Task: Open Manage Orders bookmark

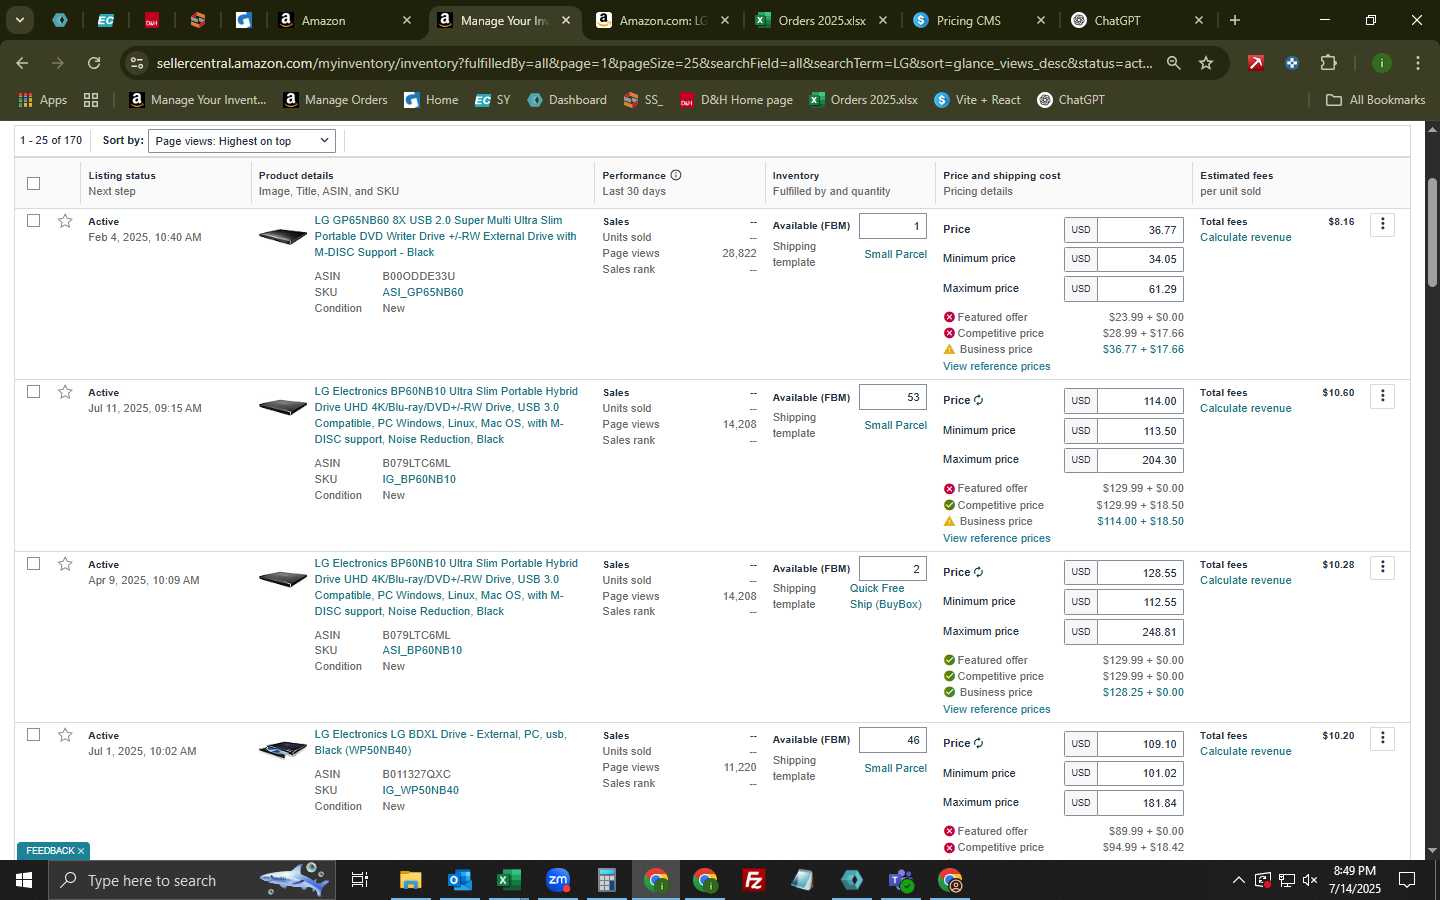Action: (336, 100)
